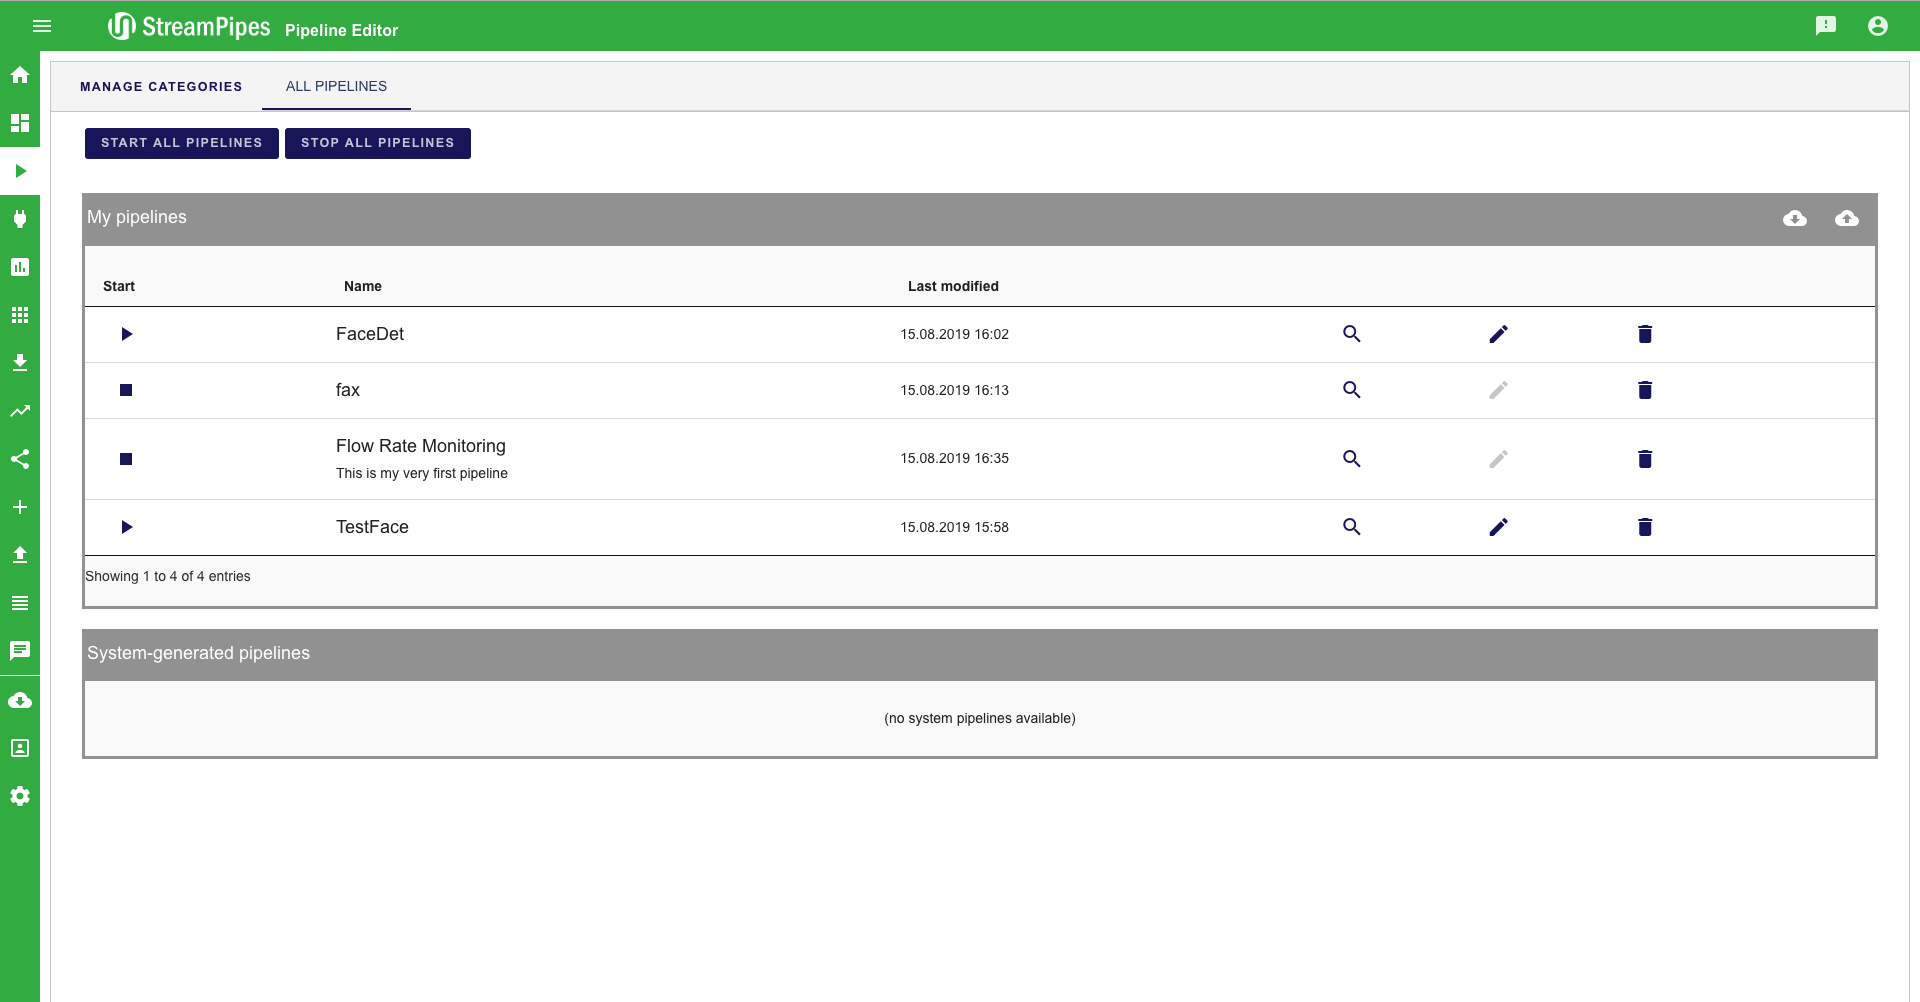Sort by Last modified column header
The height and width of the screenshot is (1002, 1920).
[x=952, y=286]
